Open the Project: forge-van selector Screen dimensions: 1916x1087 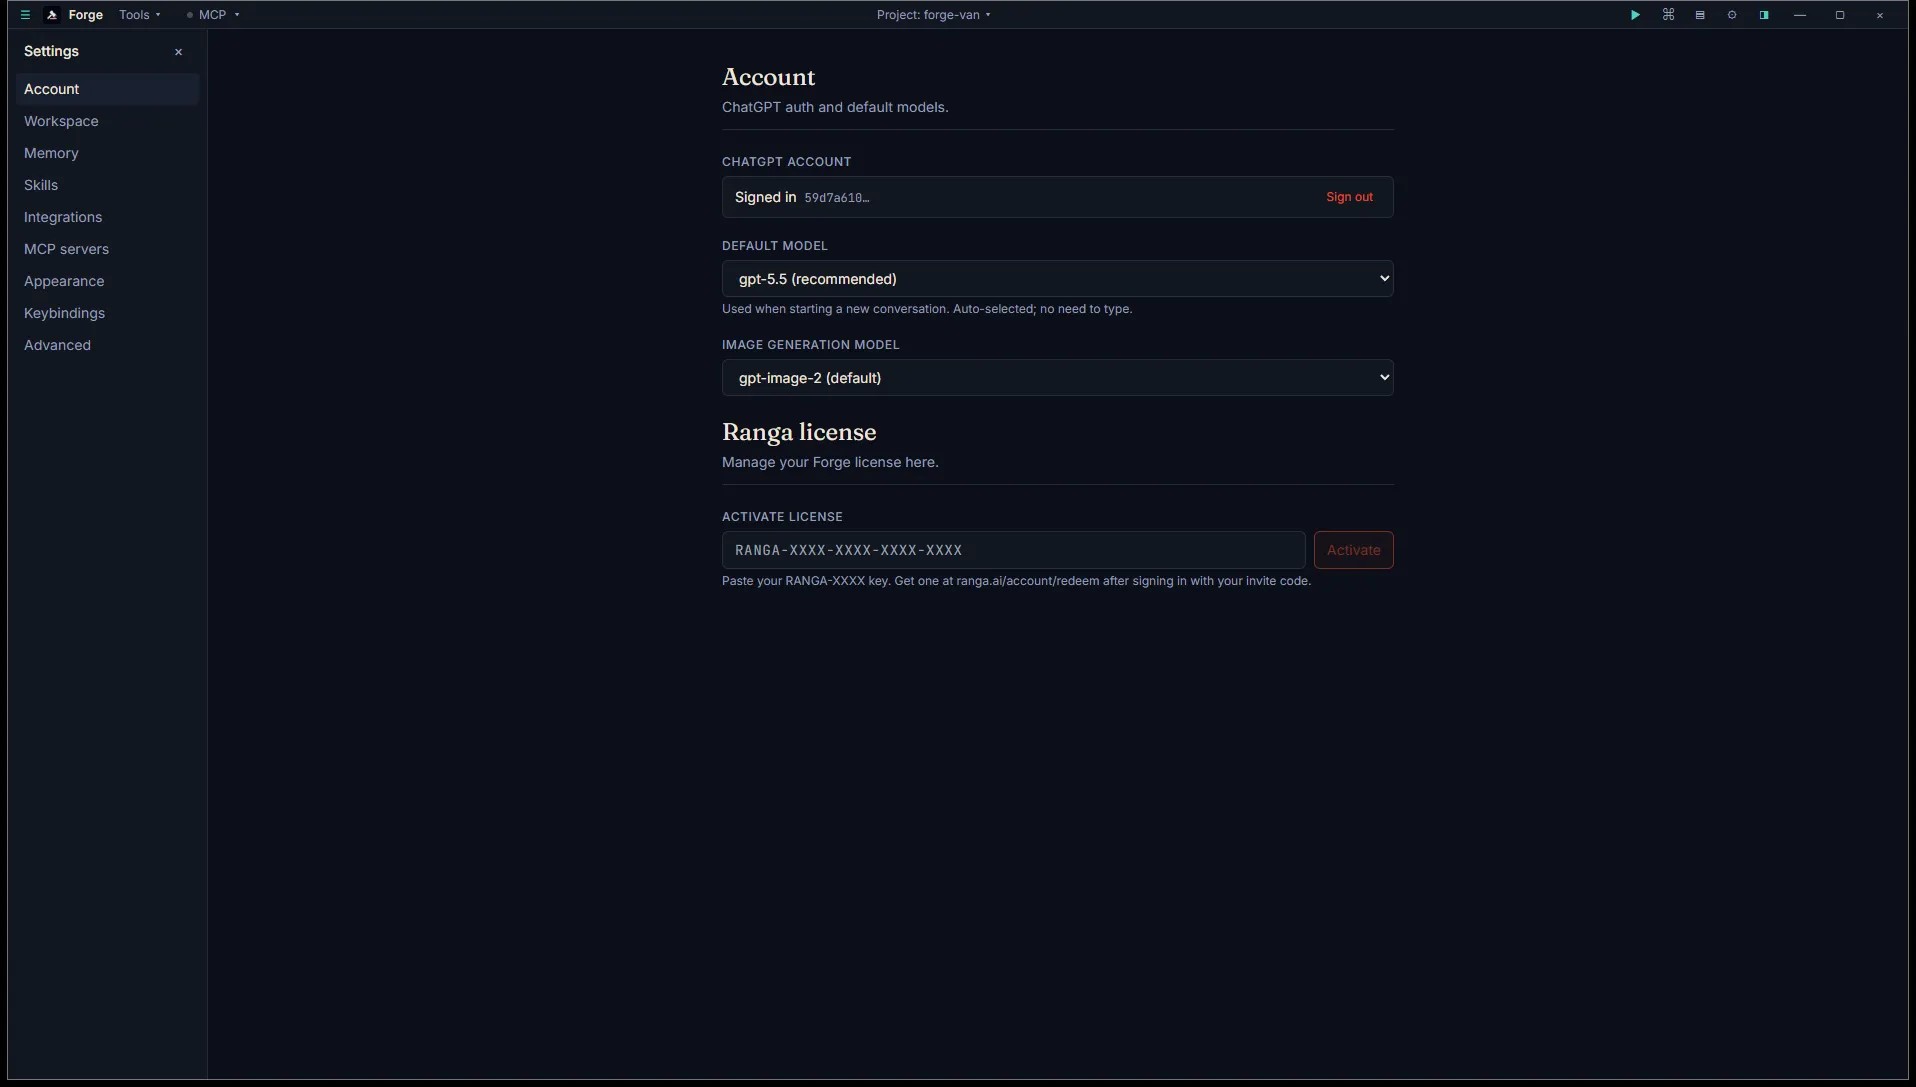934,15
